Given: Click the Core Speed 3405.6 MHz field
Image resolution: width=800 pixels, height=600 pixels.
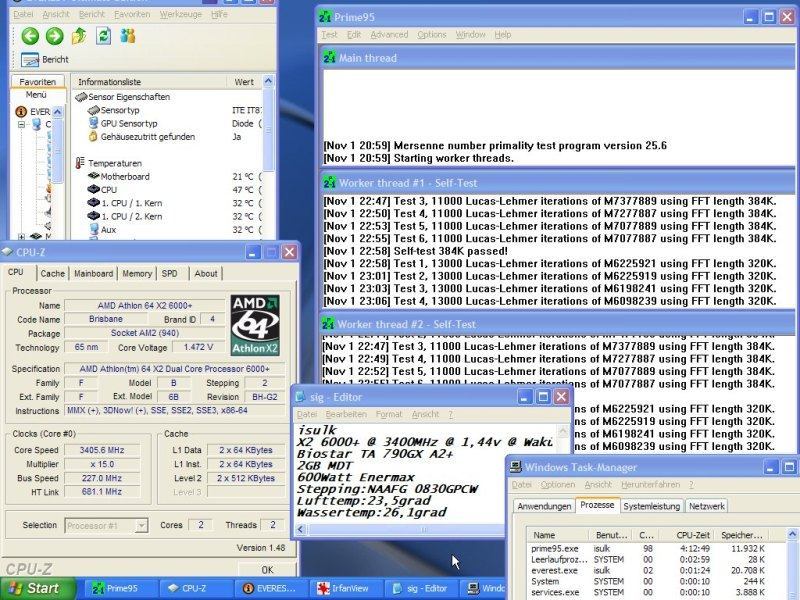Looking at the screenshot, I should click(x=102, y=450).
